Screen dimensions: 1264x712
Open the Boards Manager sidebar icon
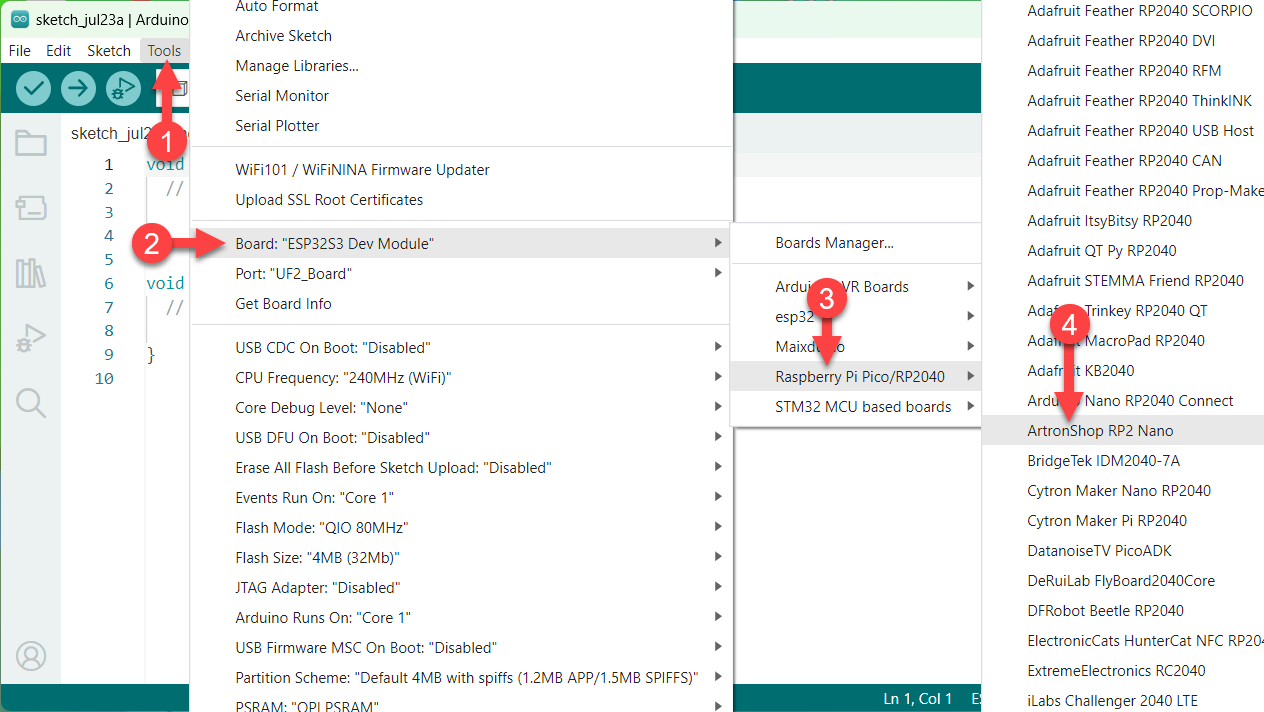[x=31, y=208]
